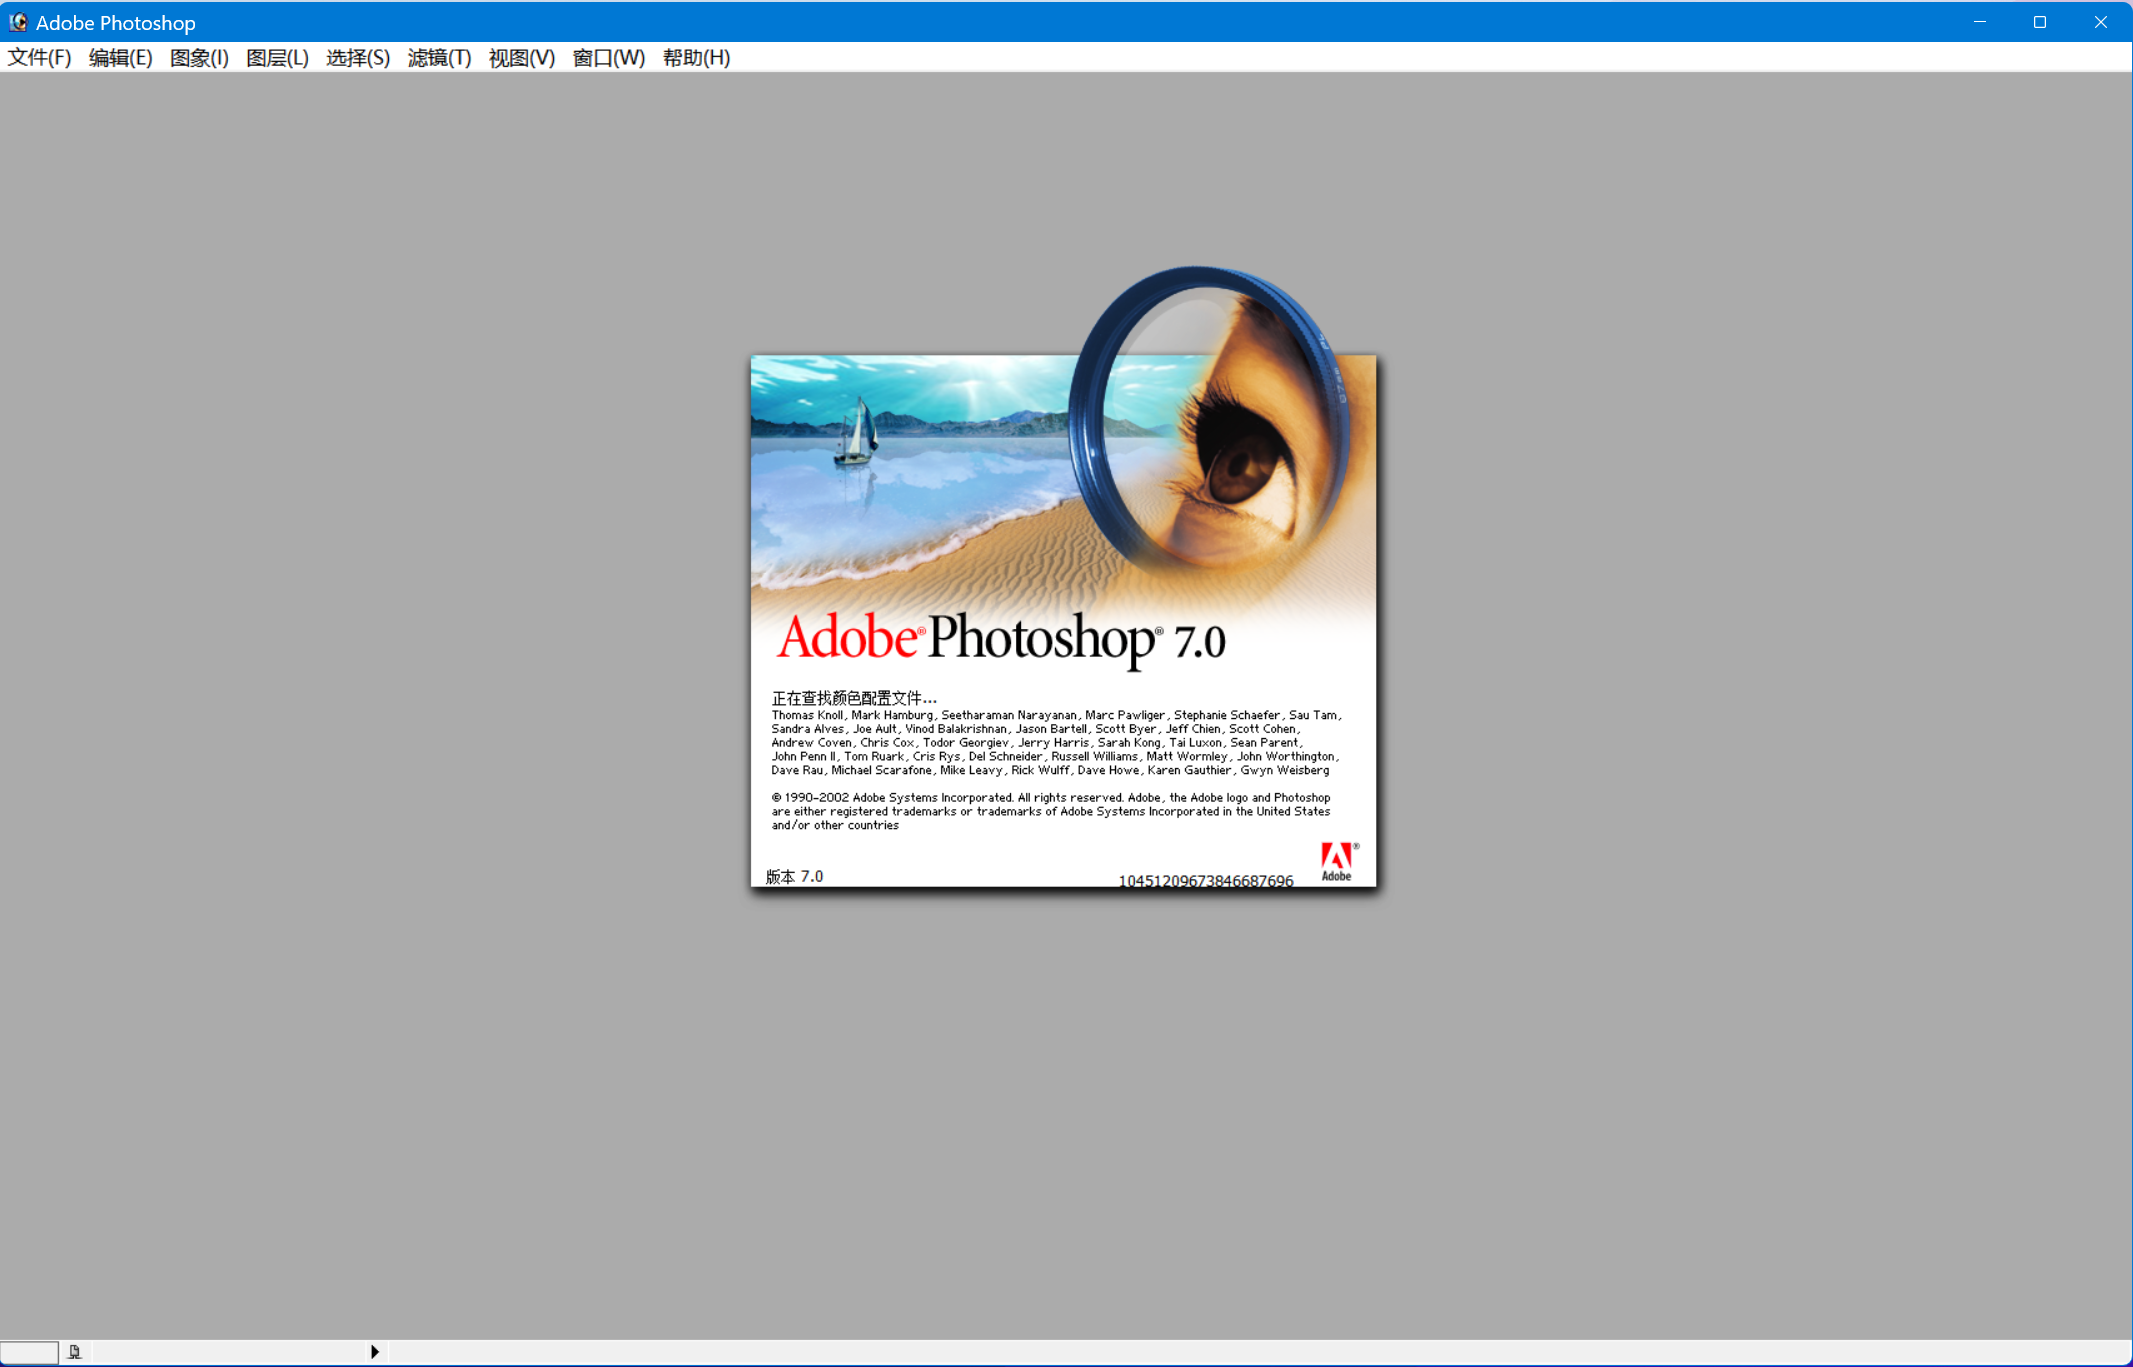Click the Adobe Photoshop 7.0 title text
The image size is (2133, 1367).
pos(1000,638)
